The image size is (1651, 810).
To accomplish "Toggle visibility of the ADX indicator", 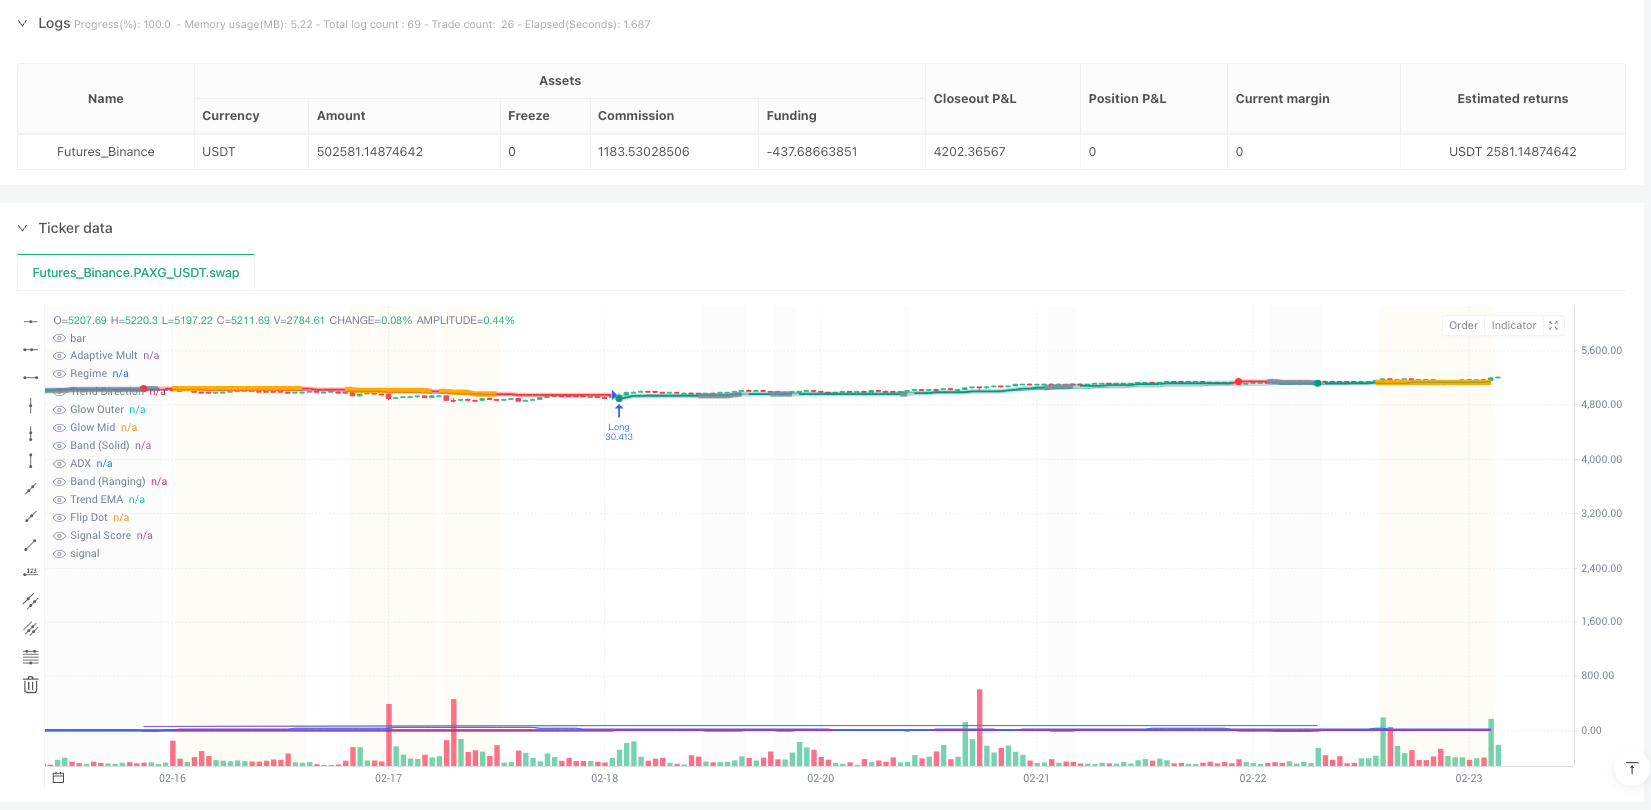I will click(60, 464).
